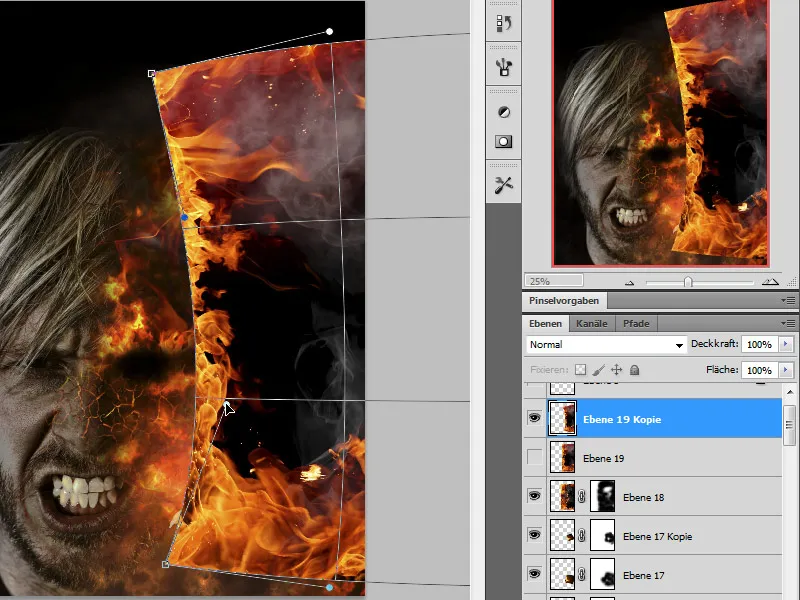
Task: Switch to the Kanäle tab
Action: 592,323
